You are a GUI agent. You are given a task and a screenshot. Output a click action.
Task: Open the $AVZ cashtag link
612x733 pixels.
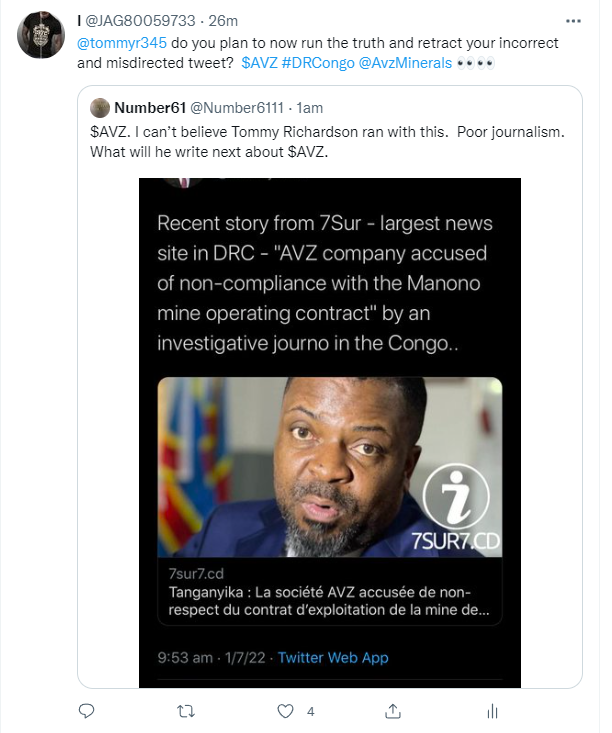[259, 63]
